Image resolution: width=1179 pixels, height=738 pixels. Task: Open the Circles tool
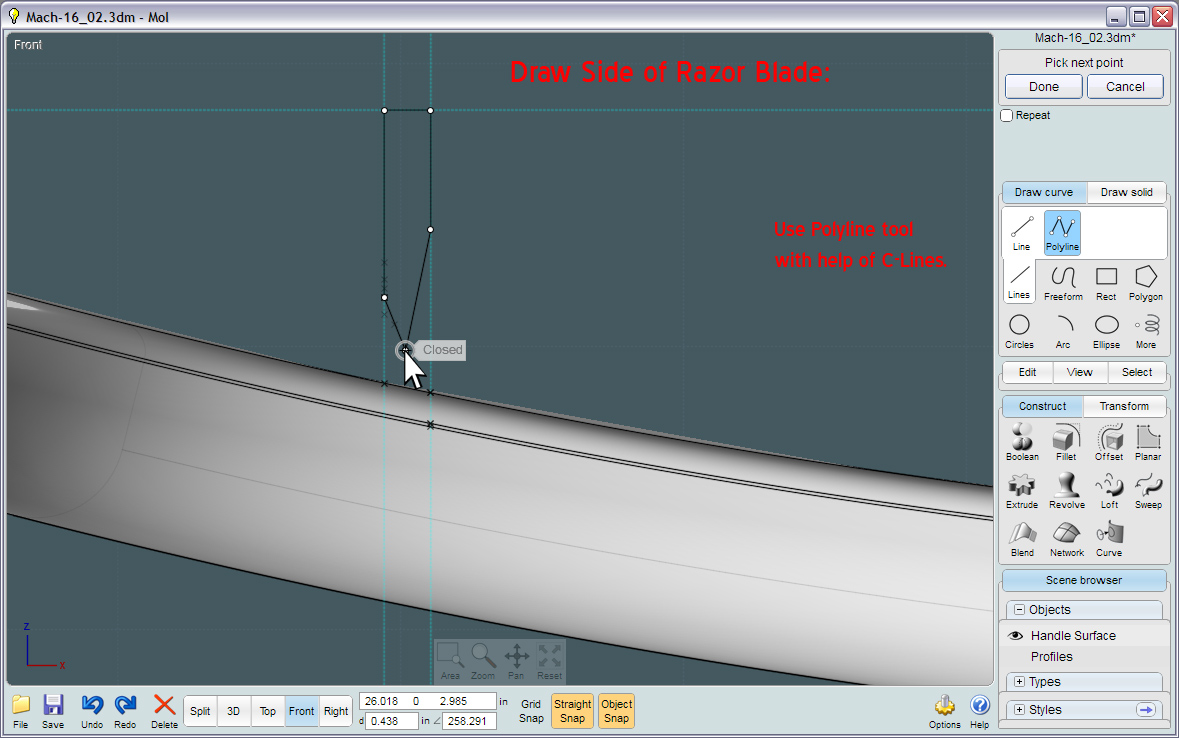coord(1020,331)
